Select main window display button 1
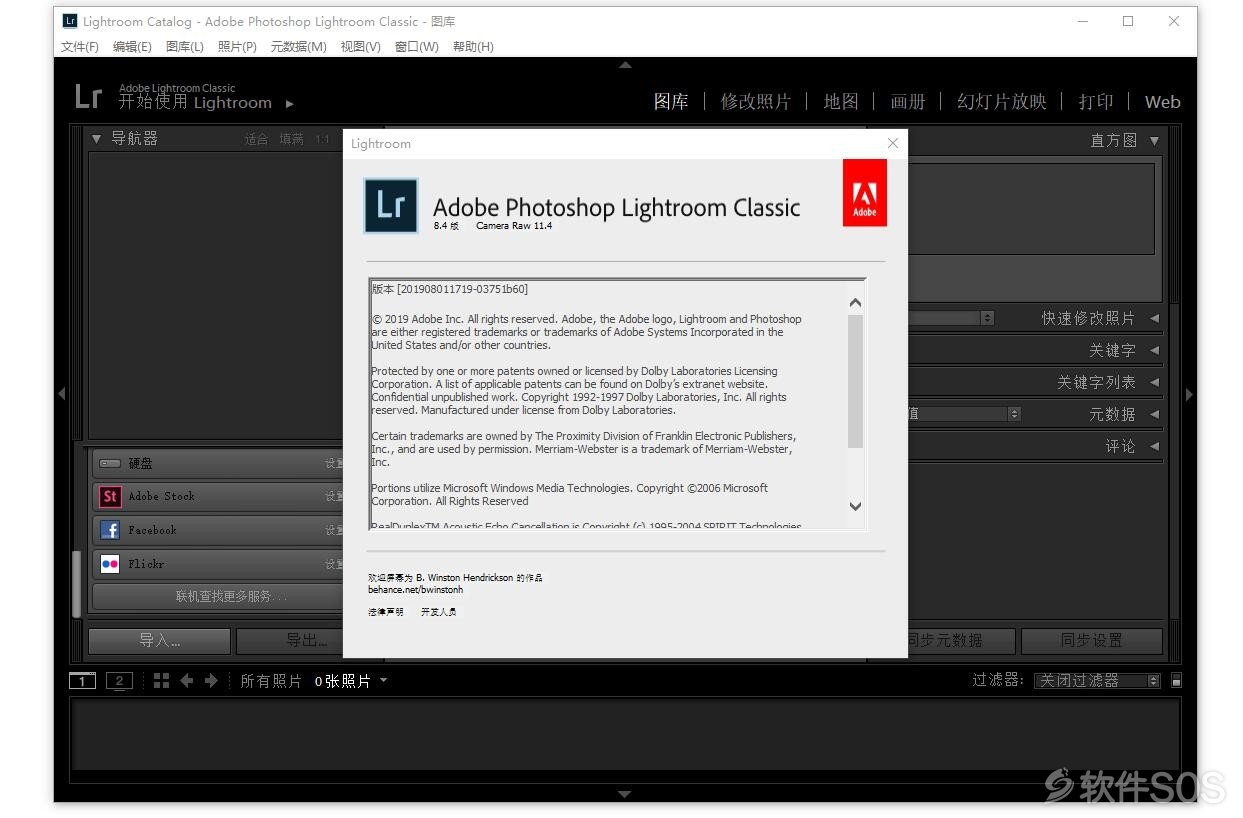The image size is (1243, 818). point(83,681)
